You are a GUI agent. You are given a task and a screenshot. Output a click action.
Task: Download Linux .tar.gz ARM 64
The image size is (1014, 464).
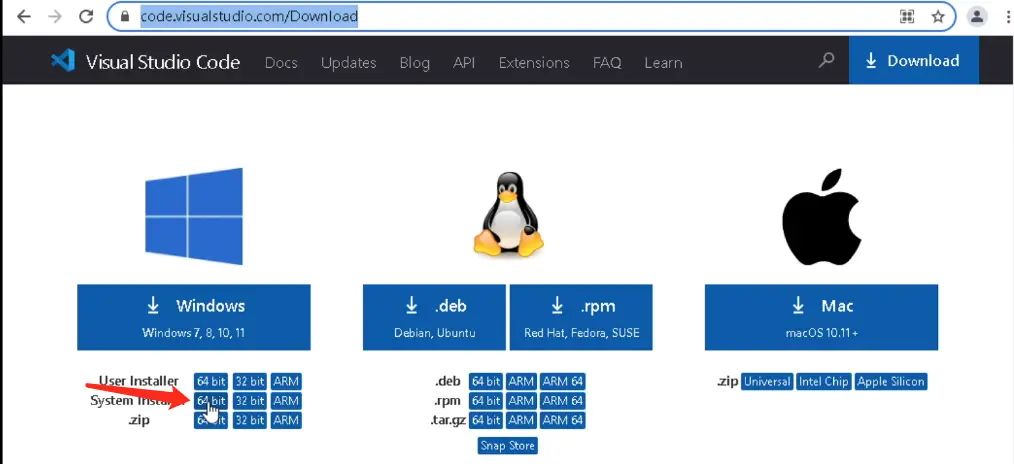[x=563, y=420]
